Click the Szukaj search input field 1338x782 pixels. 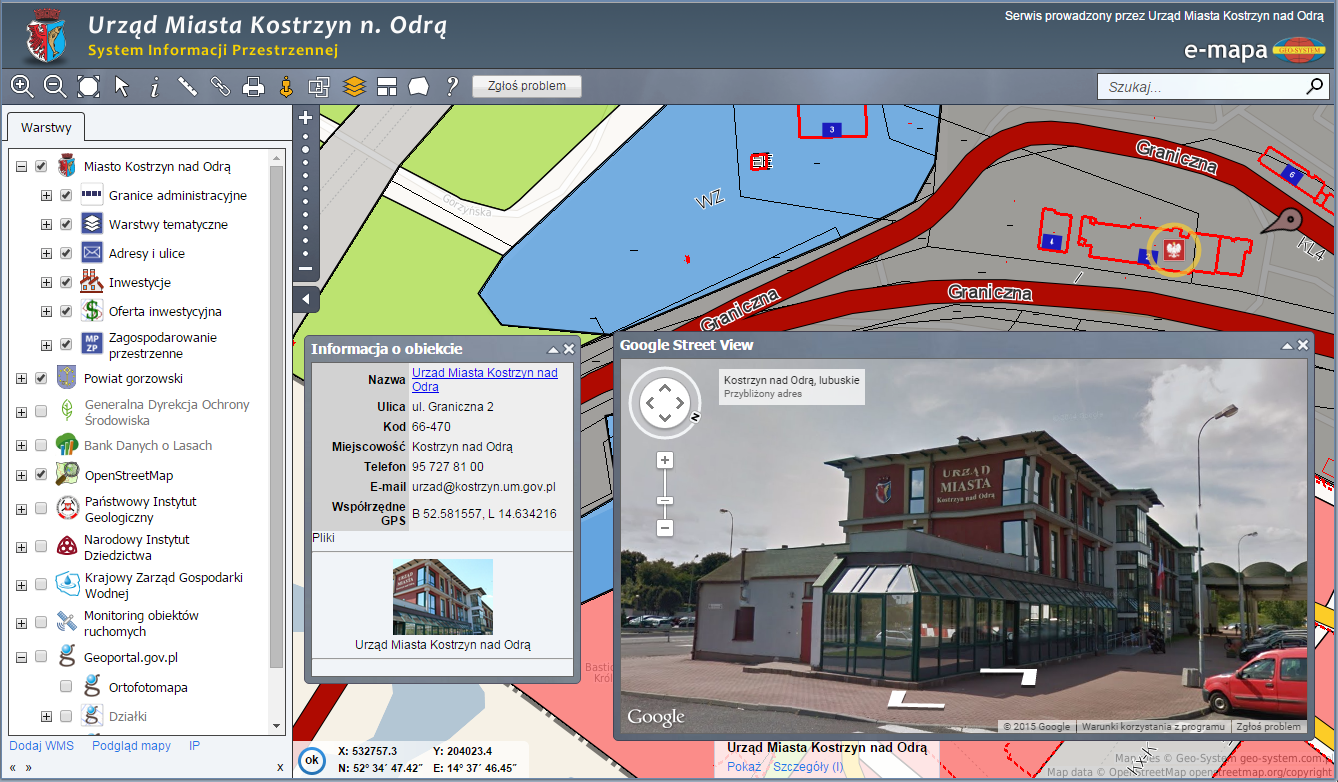click(1201, 87)
